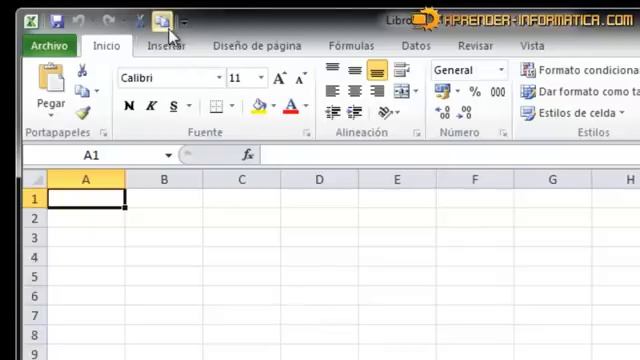
Task: Open the Portapapeles dialog launcher
Action: point(103,133)
